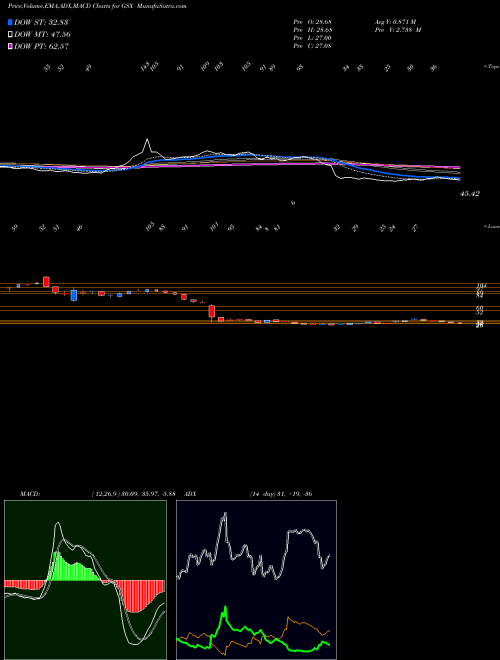
Task: Select the 'DOW ST: 32.83' legend text
Action: click(x=41, y=22)
